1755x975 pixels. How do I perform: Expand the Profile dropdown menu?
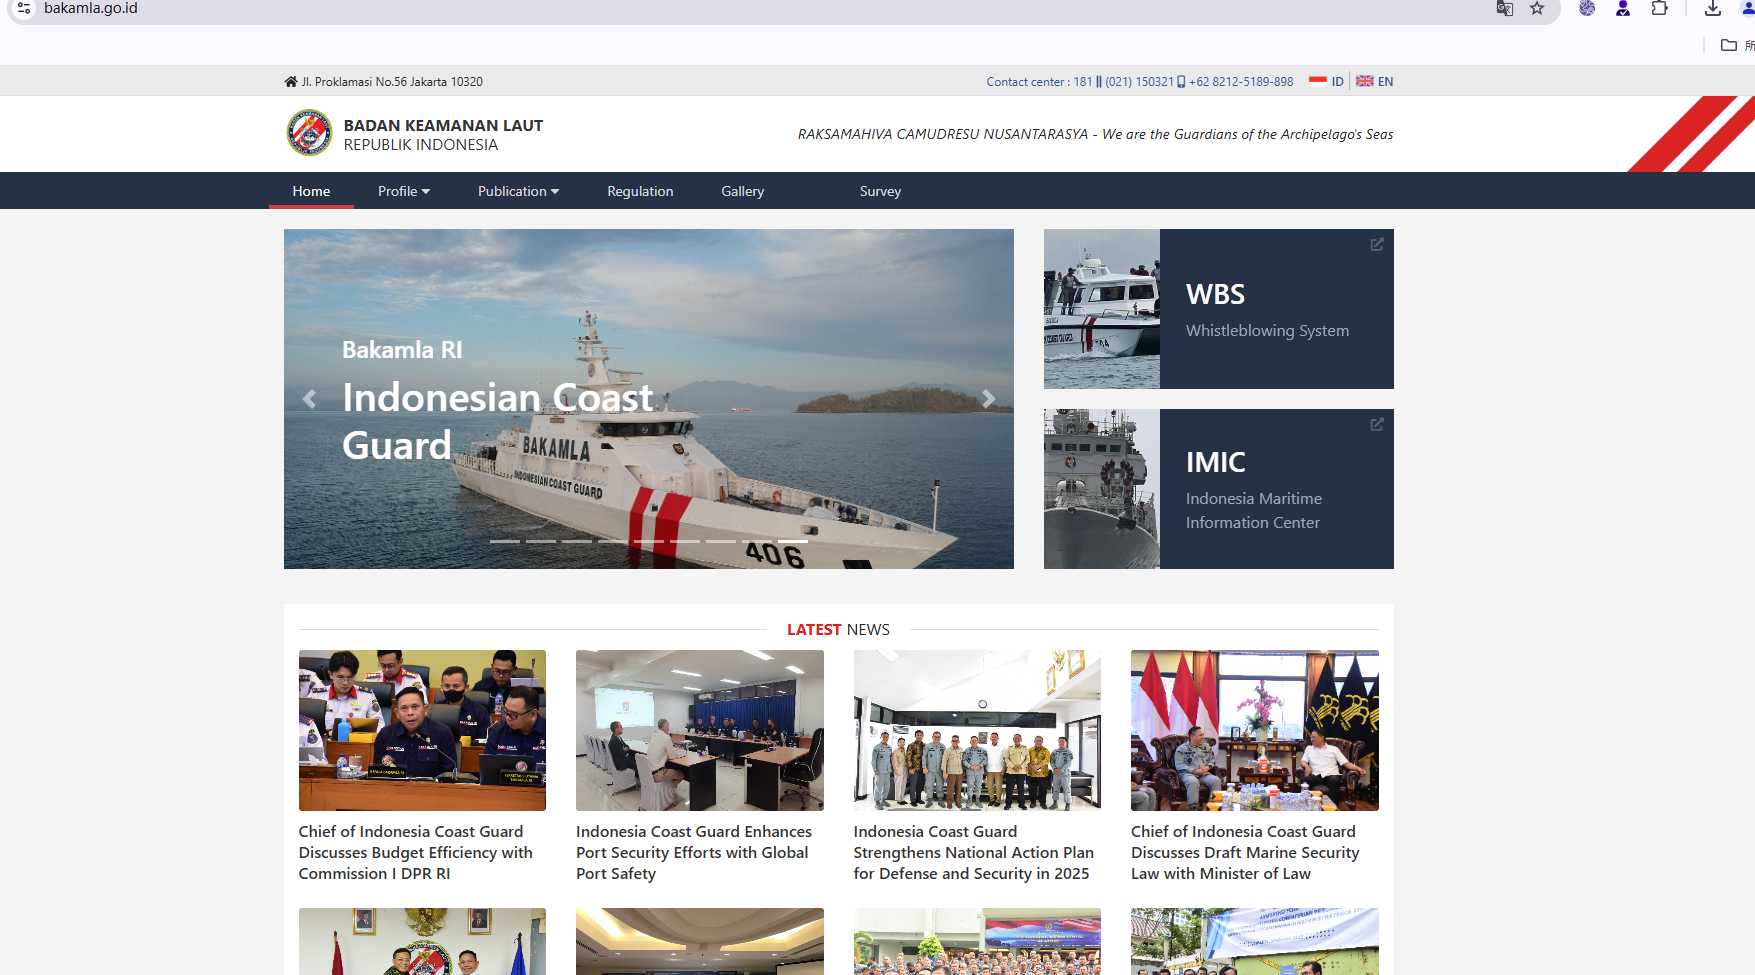[x=404, y=191]
